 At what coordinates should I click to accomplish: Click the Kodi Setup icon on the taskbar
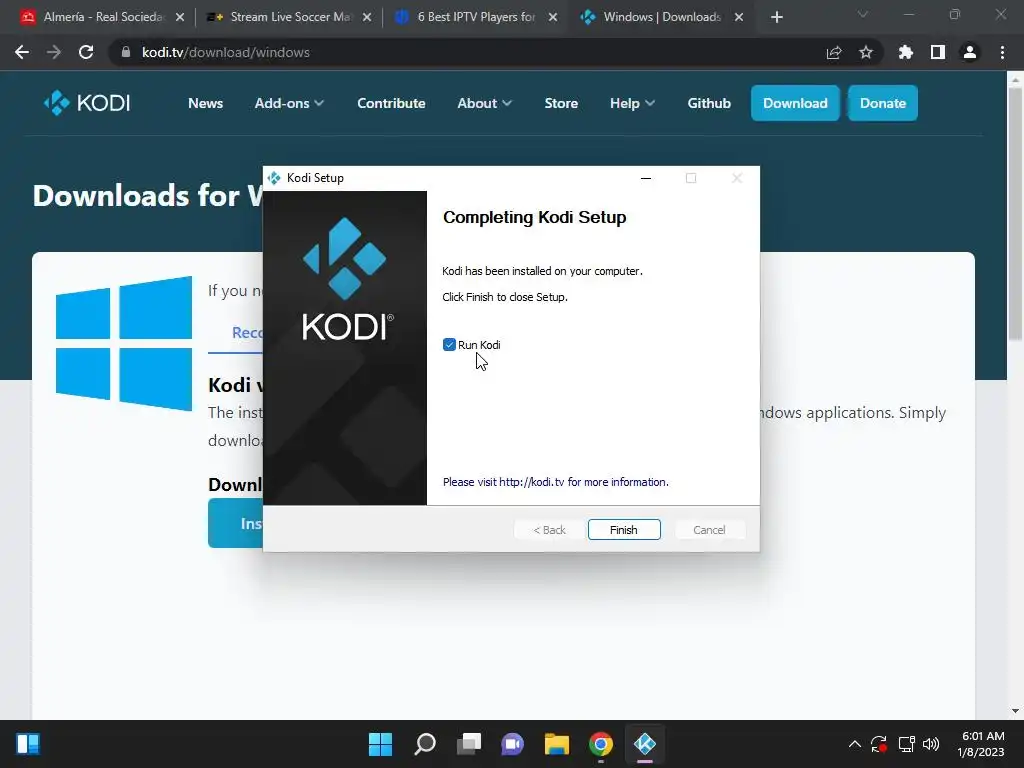click(645, 744)
